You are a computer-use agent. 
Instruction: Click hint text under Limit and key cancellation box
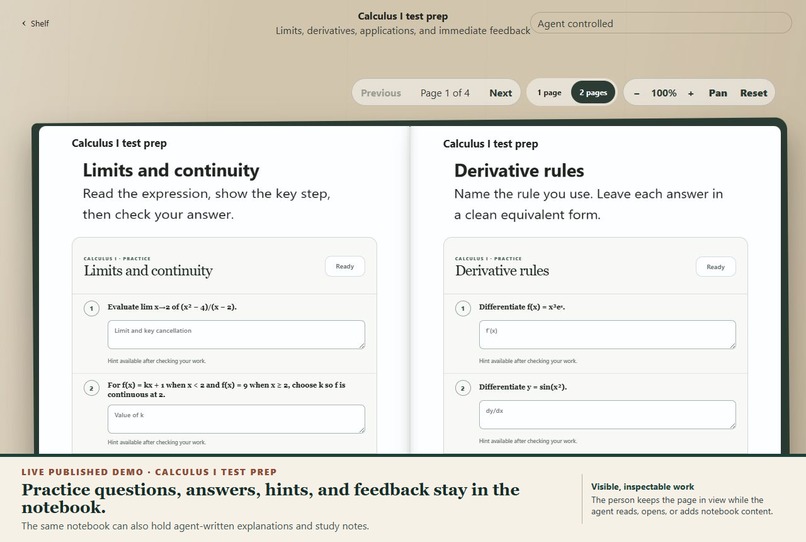[x=157, y=361]
